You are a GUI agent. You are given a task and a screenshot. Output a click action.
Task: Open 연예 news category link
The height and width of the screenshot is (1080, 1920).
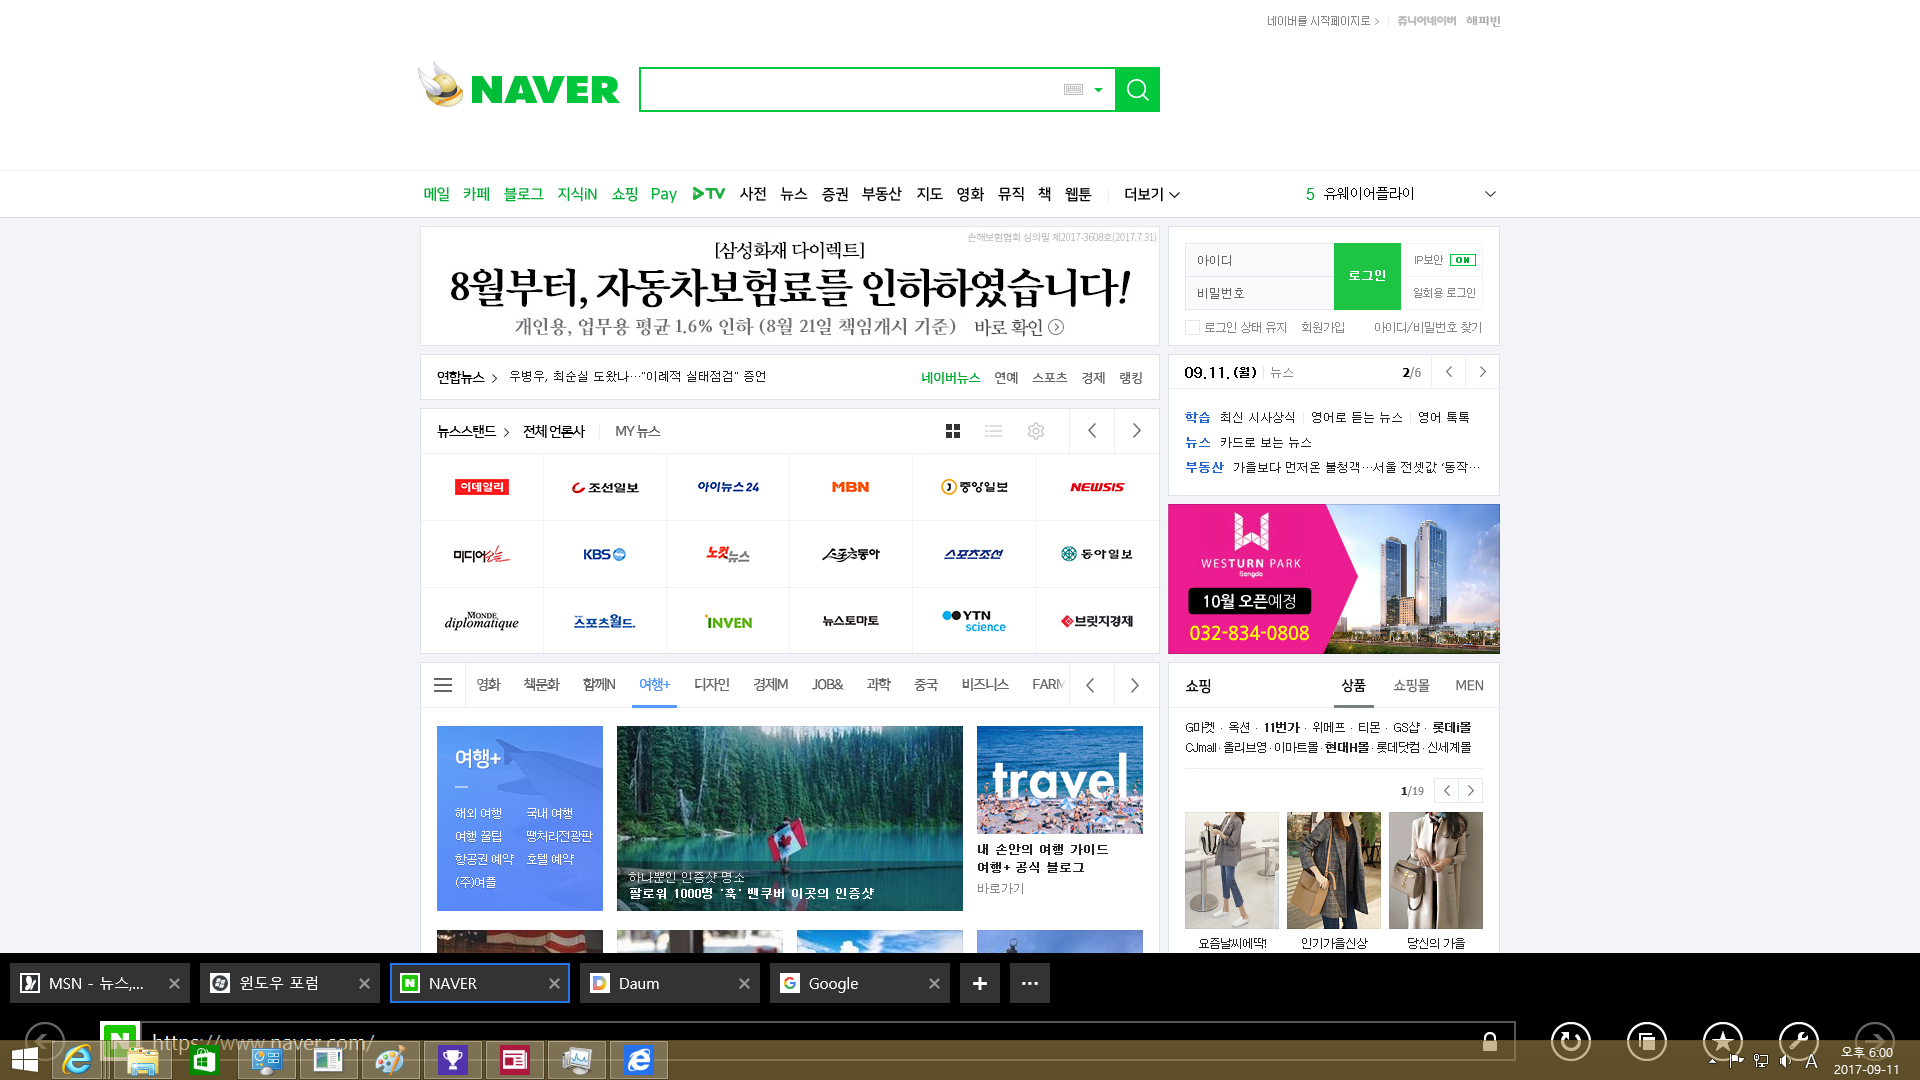click(x=1006, y=378)
